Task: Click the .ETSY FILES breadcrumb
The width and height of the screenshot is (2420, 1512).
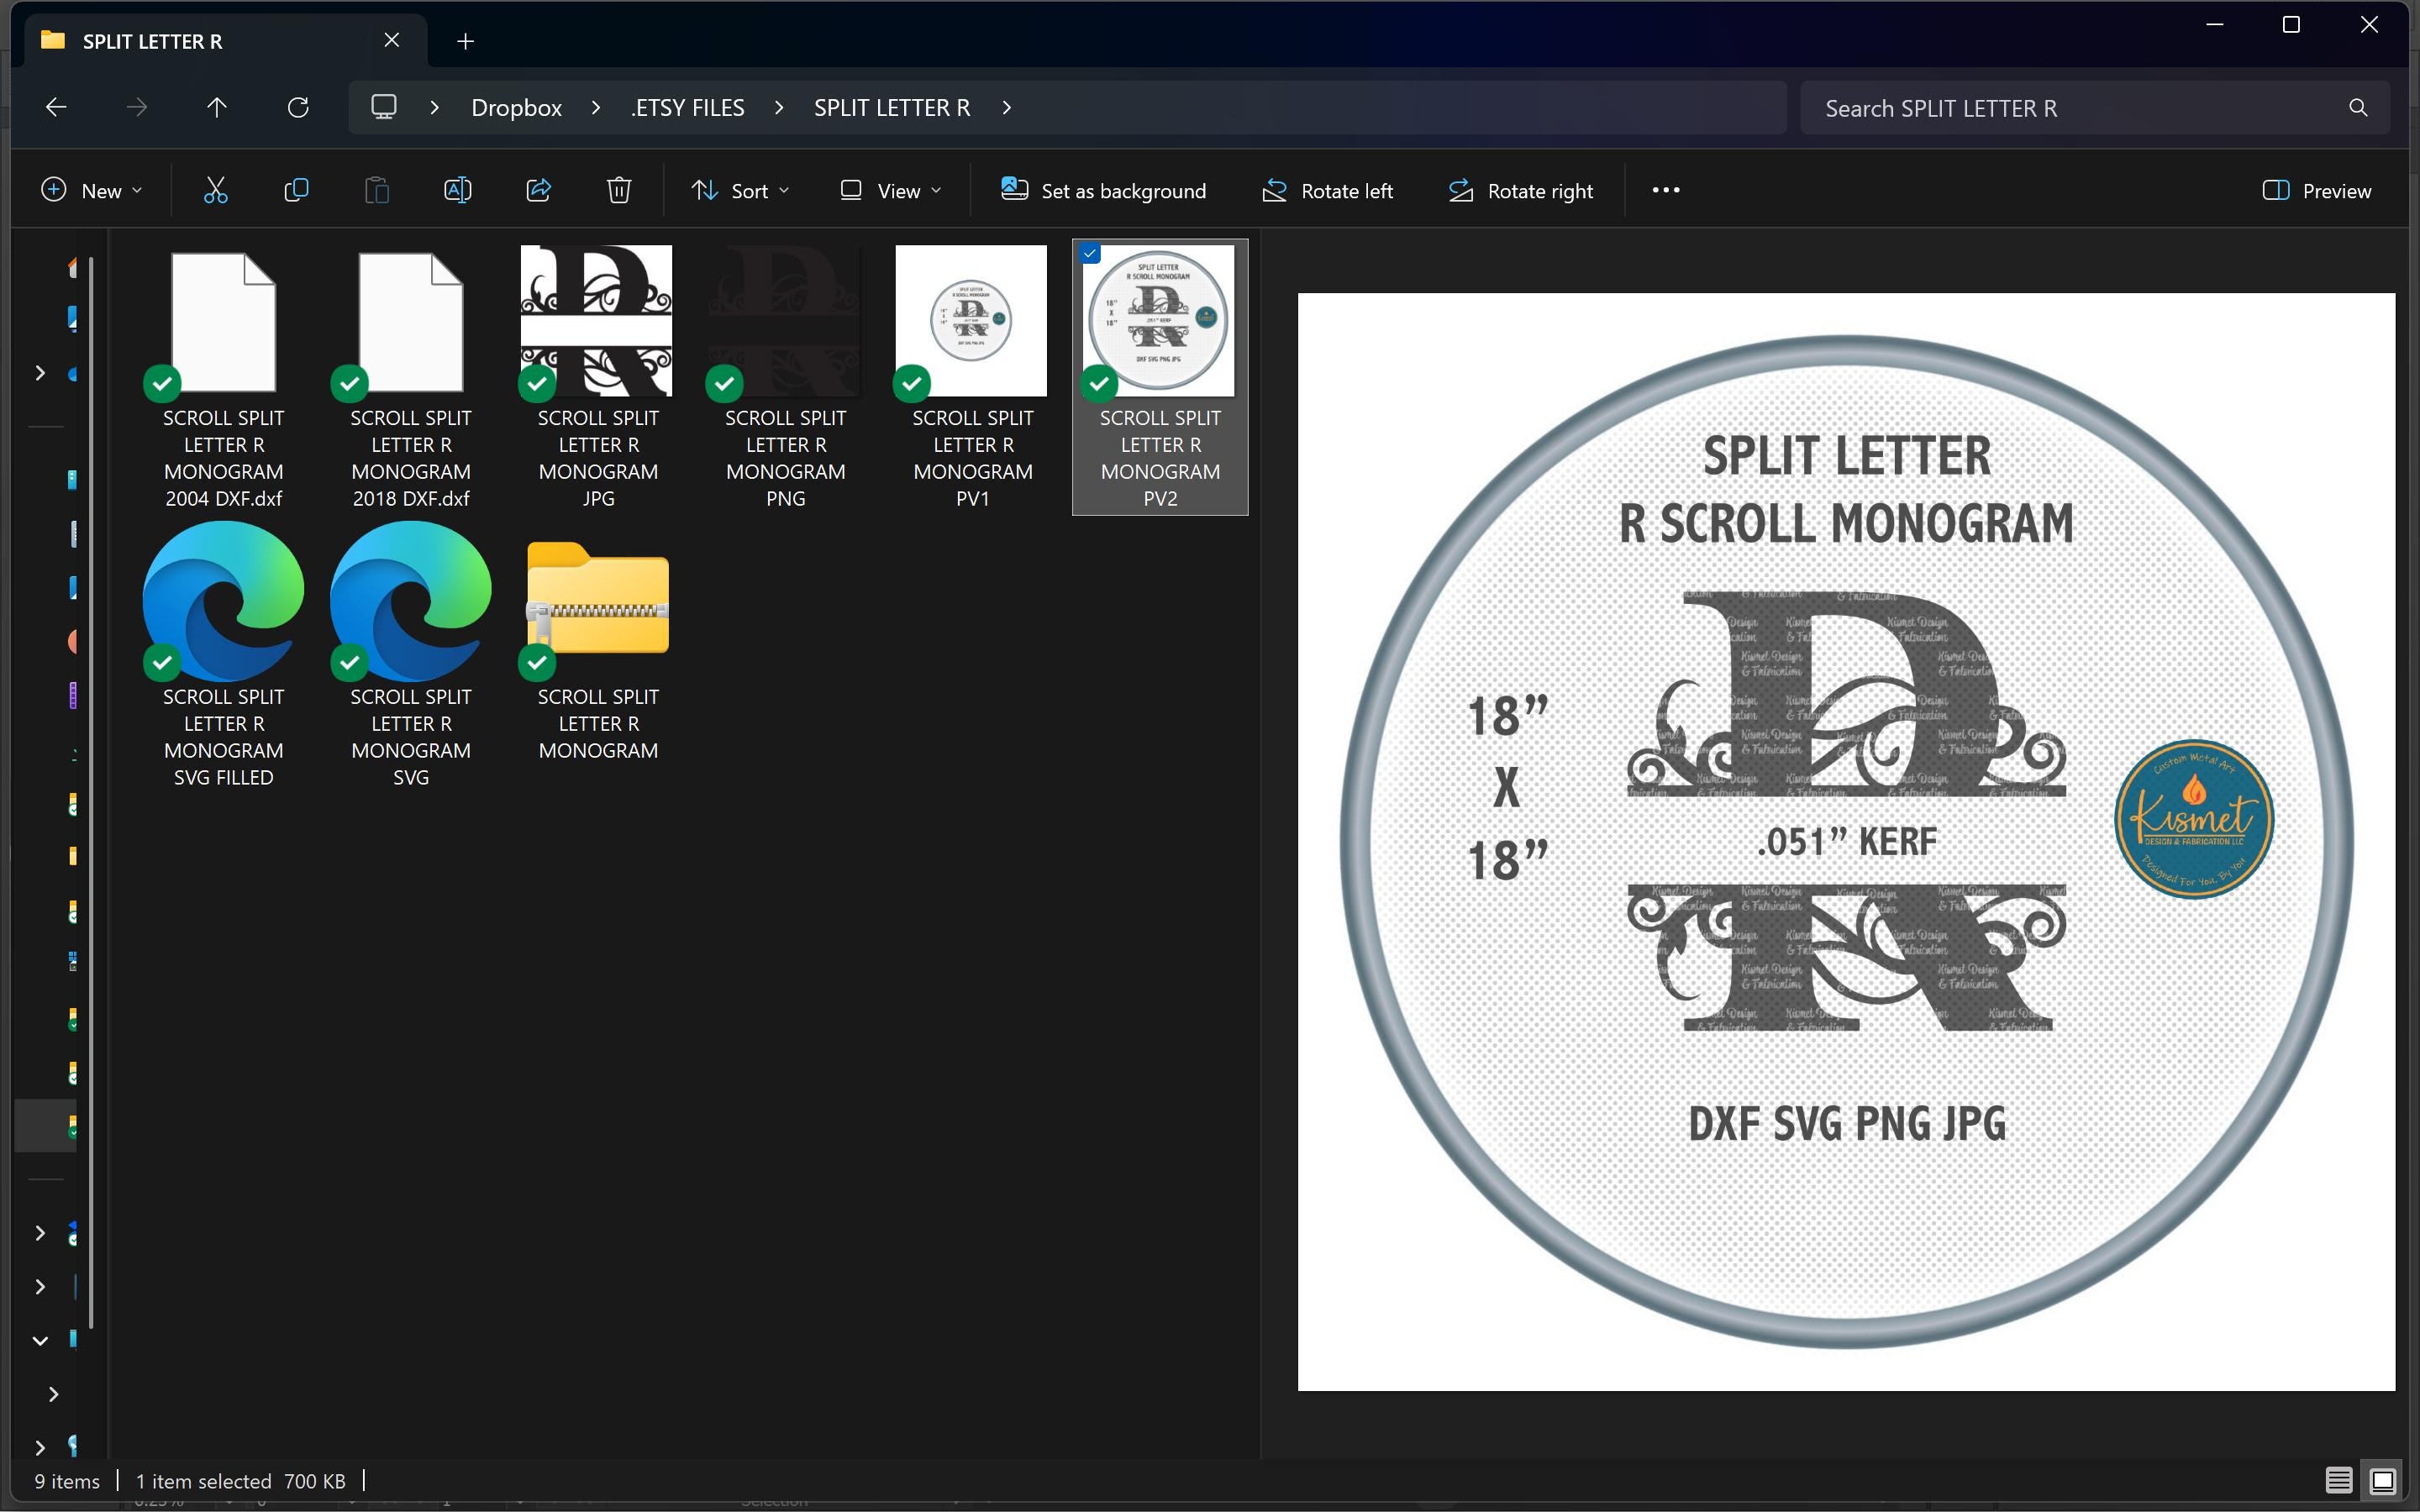Action: click(x=688, y=107)
